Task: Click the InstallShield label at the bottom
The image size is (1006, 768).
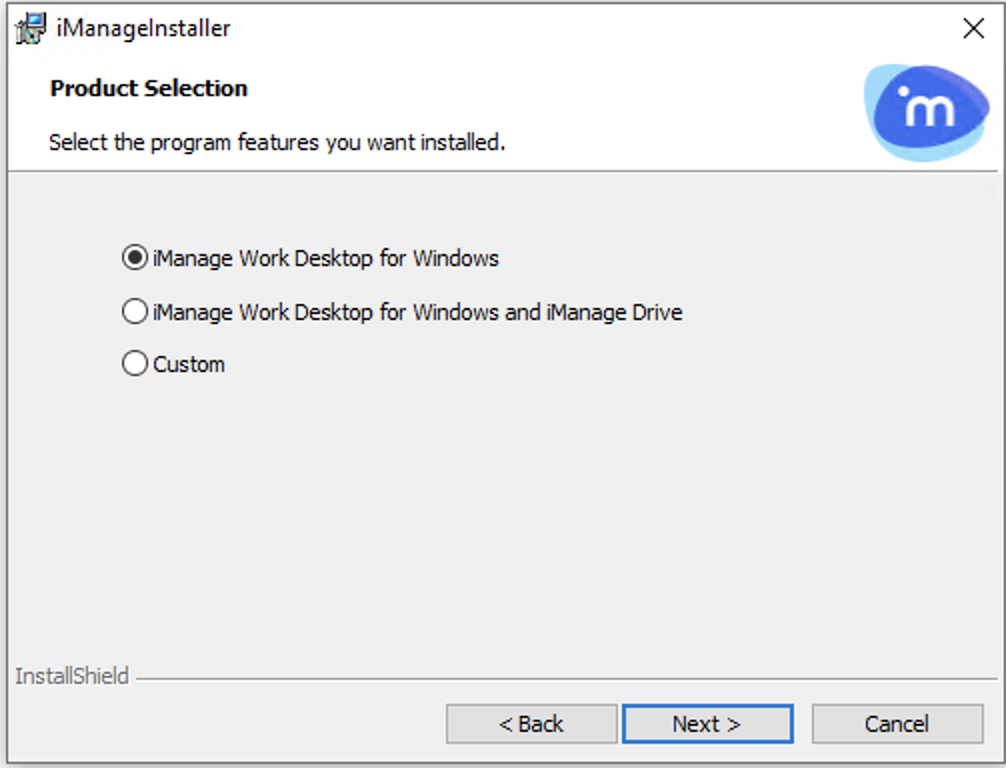Action: 72,676
